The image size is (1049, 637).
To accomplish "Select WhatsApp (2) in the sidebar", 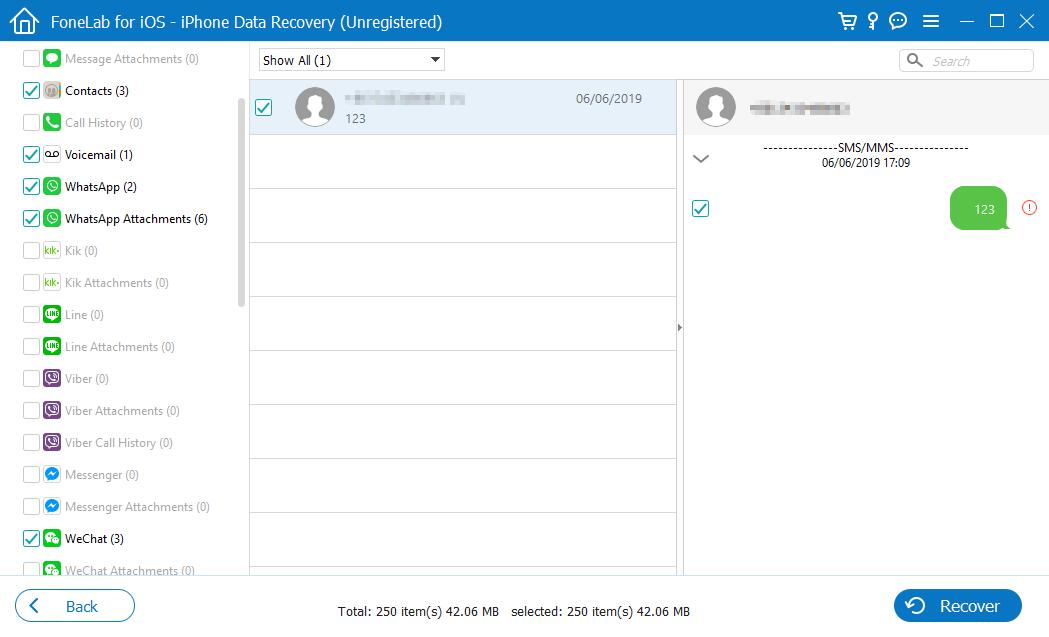I will coord(100,187).
